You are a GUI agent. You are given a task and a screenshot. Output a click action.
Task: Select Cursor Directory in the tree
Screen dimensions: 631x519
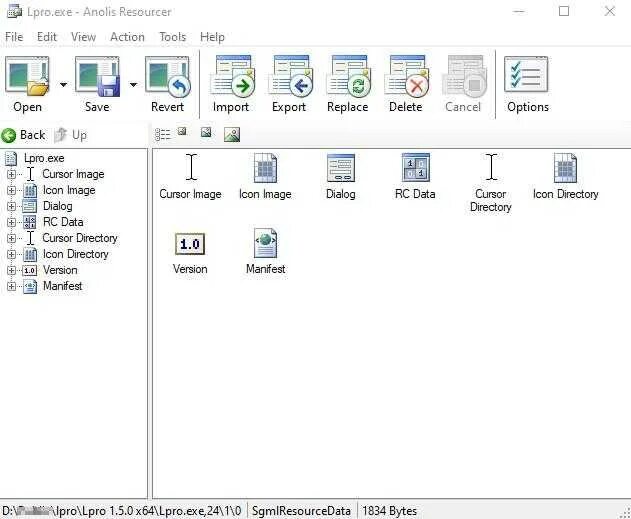80,238
